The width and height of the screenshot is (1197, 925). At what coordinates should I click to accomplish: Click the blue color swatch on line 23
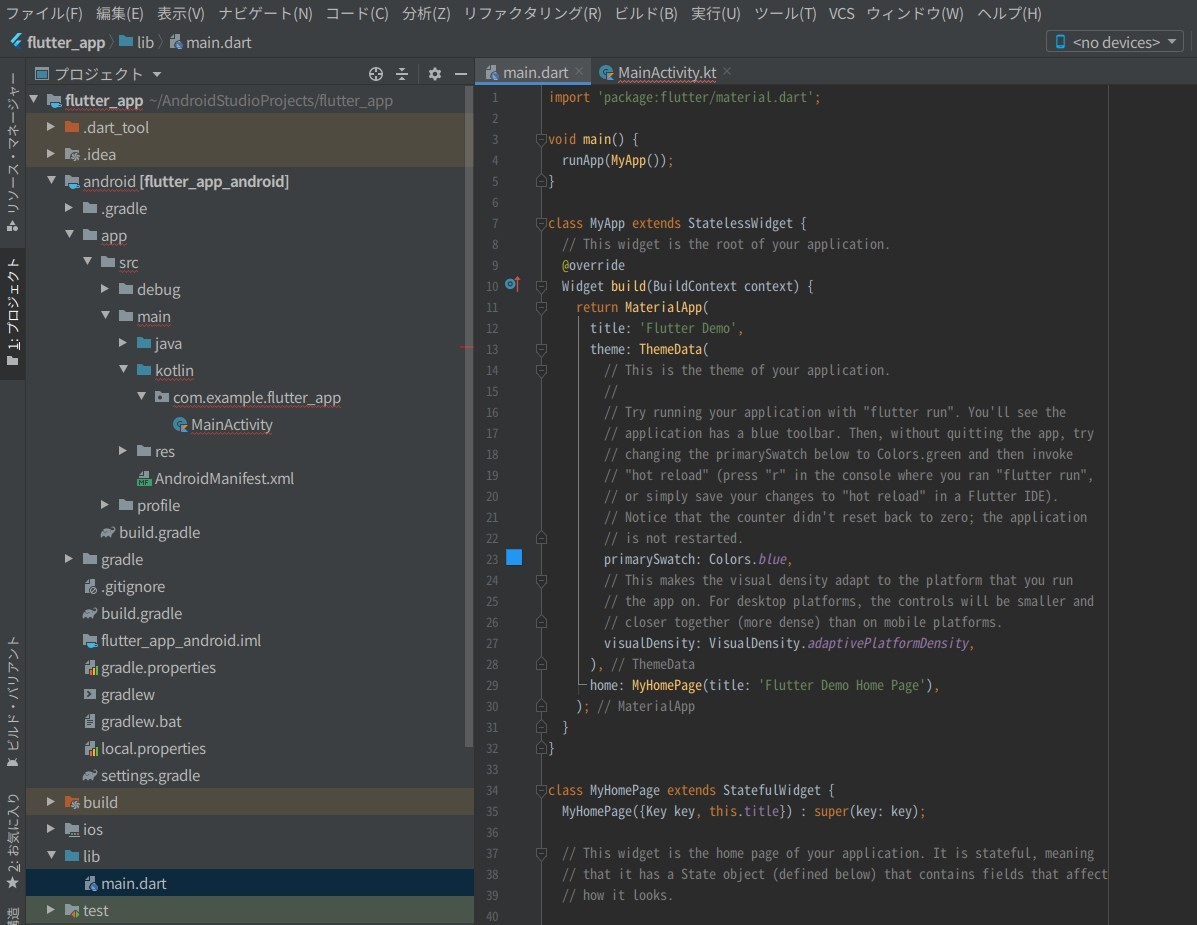[514, 558]
